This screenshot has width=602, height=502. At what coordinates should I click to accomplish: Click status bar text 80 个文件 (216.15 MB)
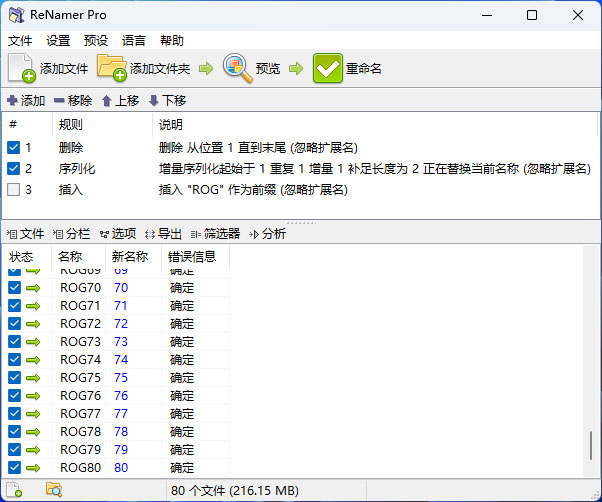pyautogui.click(x=235, y=490)
